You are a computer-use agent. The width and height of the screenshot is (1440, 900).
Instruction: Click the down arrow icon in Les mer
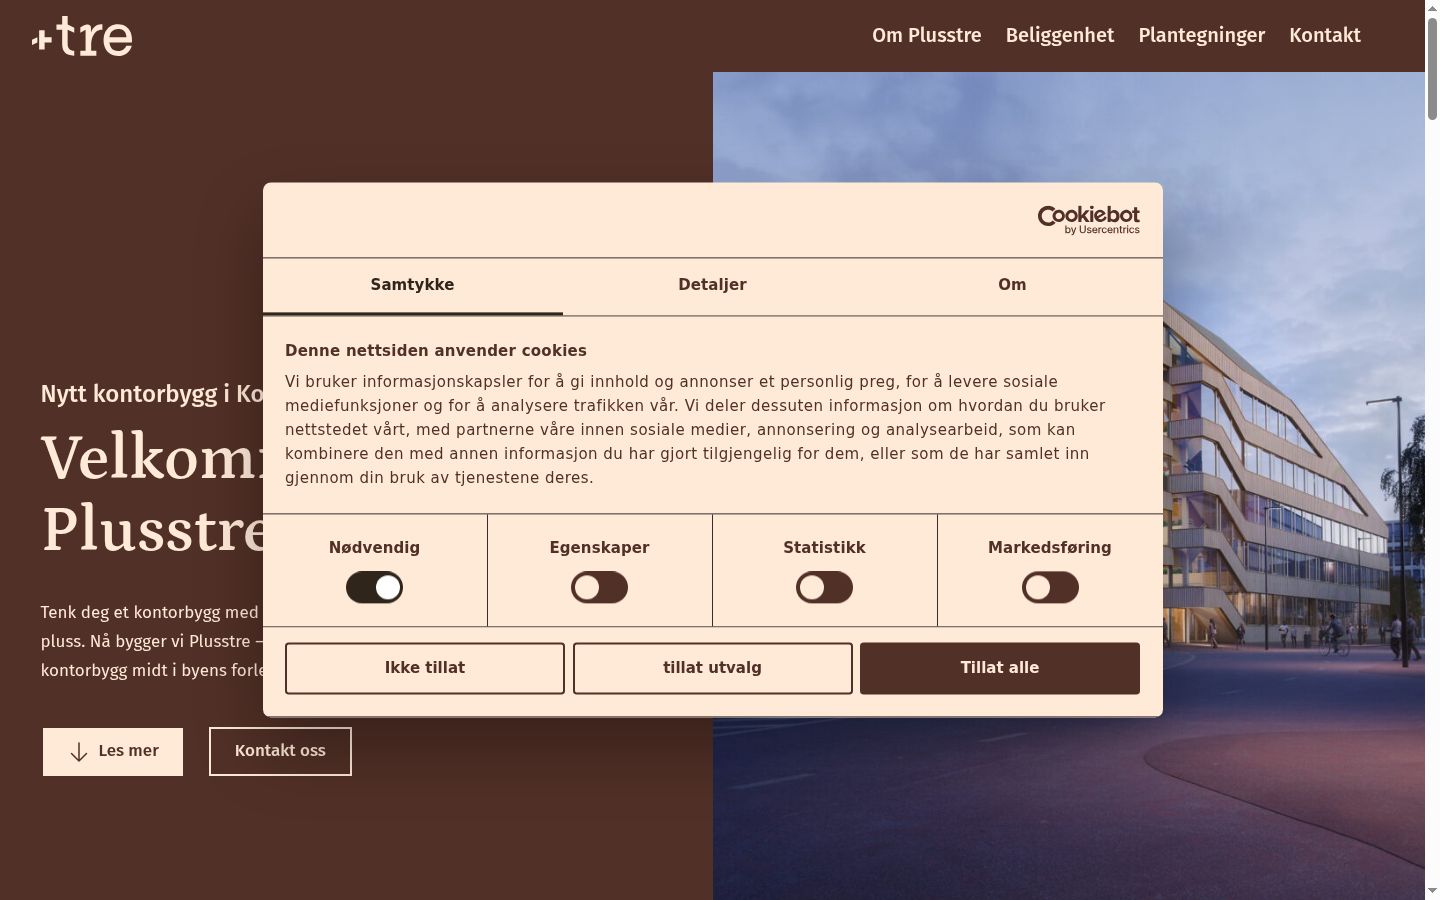tap(79, 752)
